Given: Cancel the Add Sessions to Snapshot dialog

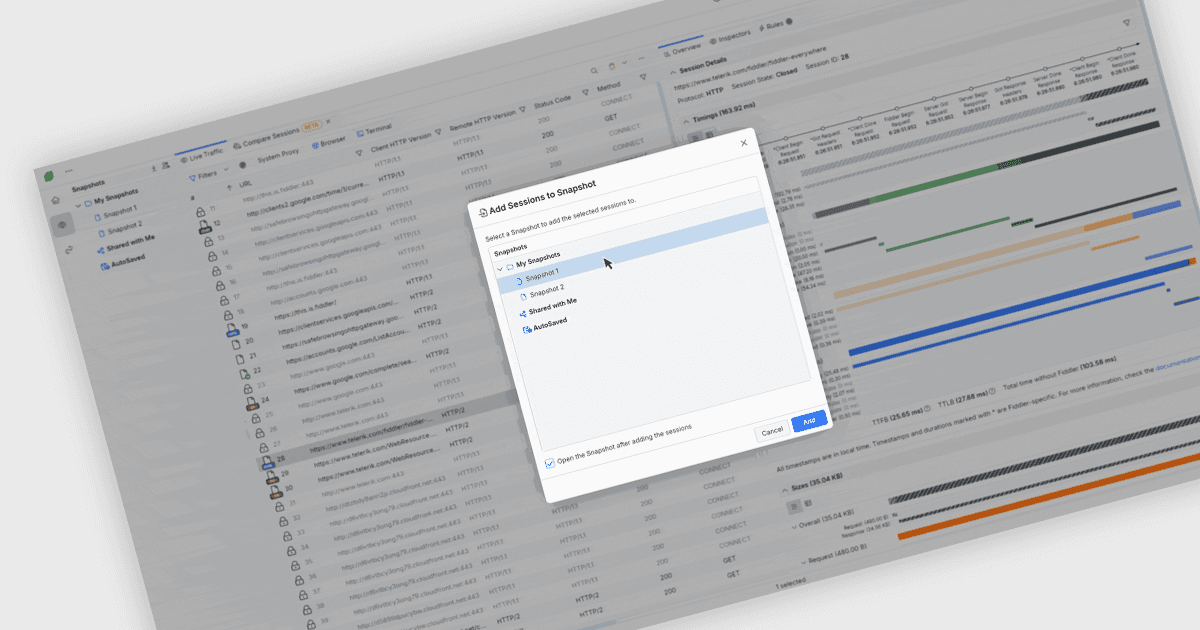Looking at the screenshot, I should (772, 430).
